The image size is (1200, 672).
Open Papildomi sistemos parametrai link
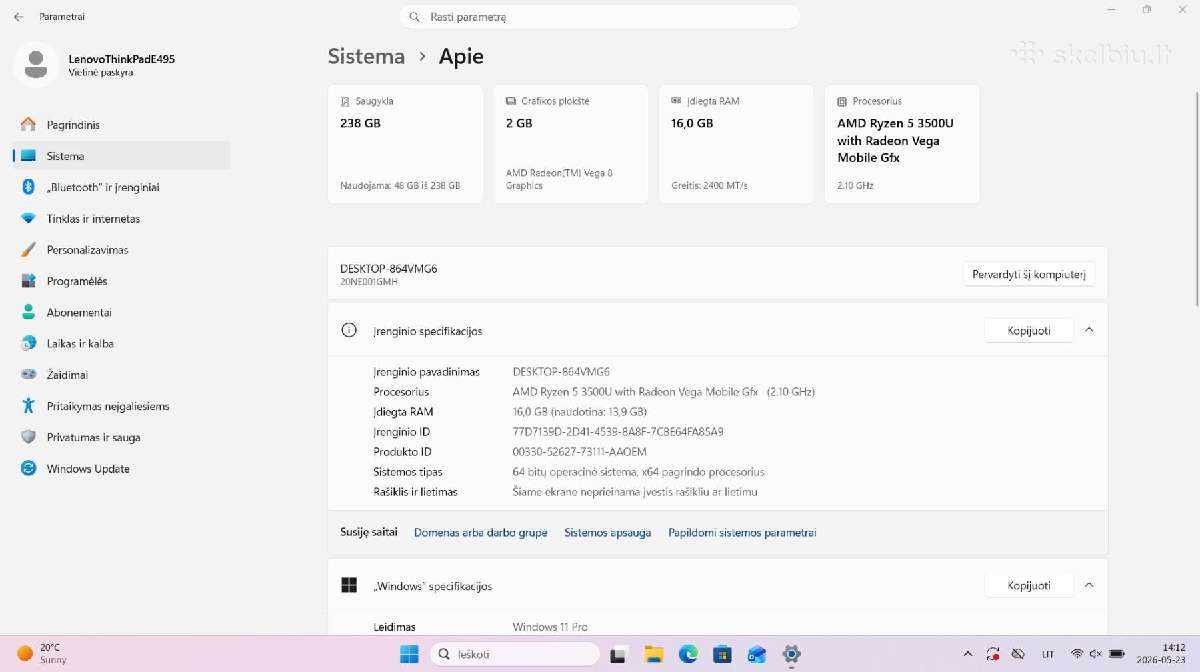pyautogui.click(x=742, y=533)
